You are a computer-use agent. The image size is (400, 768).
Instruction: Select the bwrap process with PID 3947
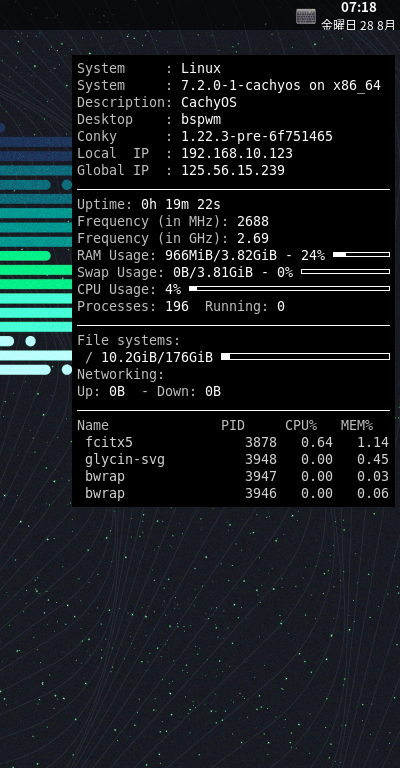tap(233, 476)
